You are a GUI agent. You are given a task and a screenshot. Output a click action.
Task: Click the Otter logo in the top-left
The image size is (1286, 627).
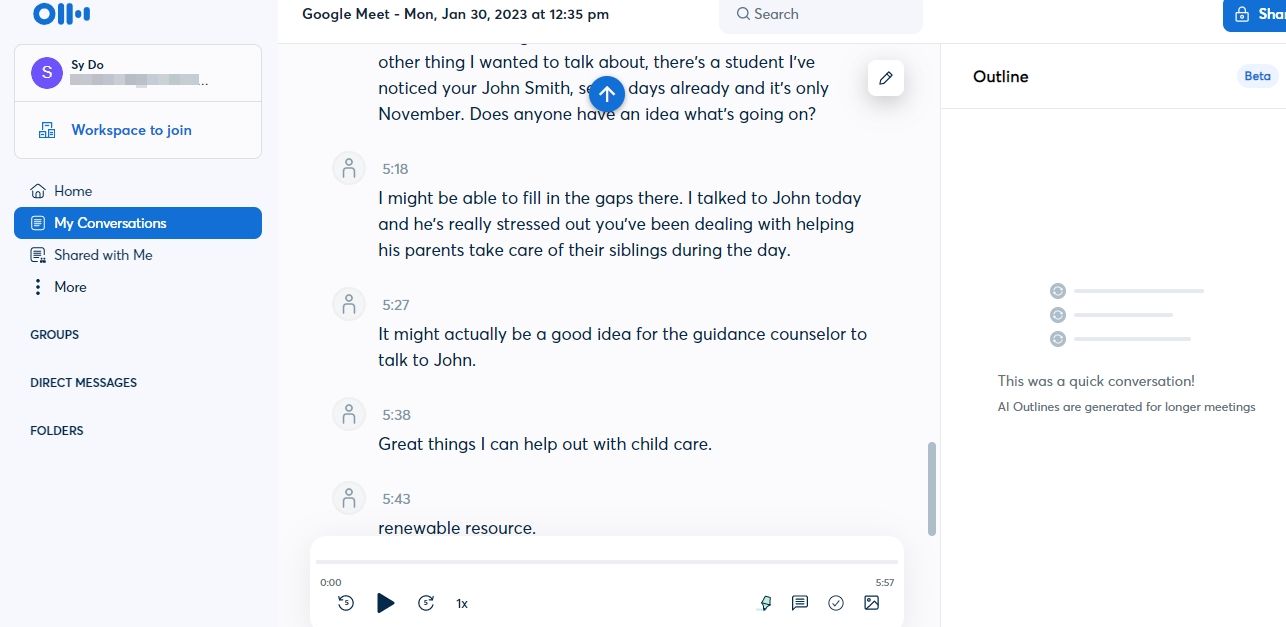(x=60, y=14)
